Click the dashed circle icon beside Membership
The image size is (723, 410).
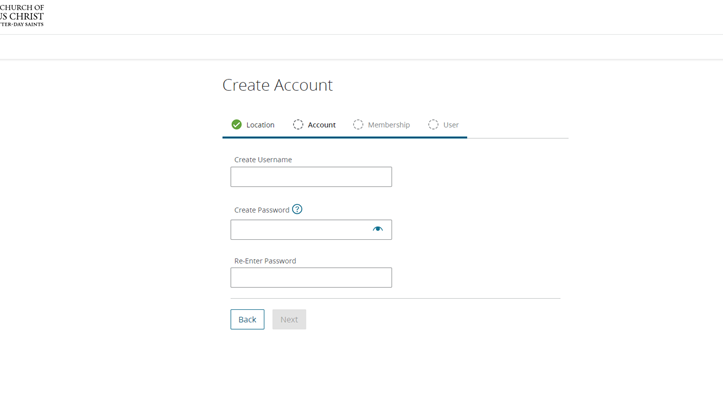(358, 125)
